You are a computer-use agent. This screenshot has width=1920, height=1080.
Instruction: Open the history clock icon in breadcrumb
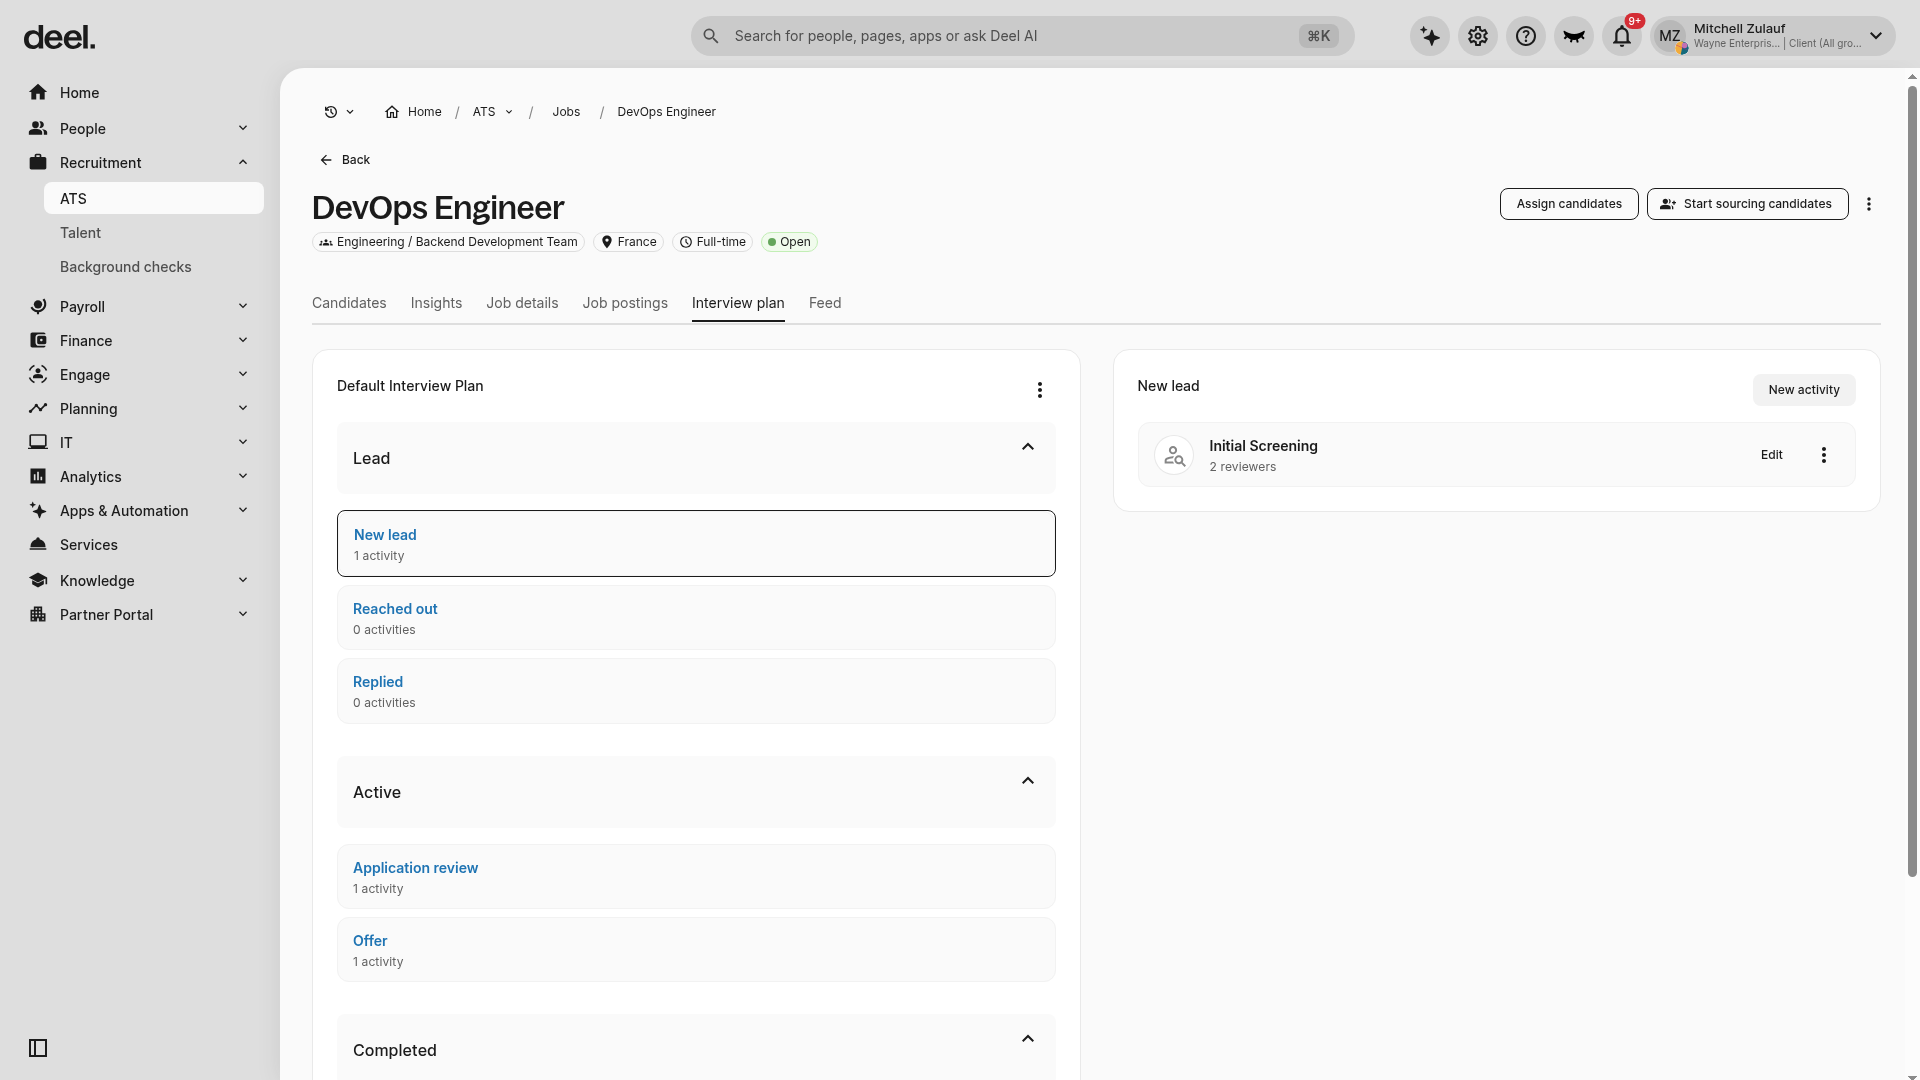tap(331, 112)
